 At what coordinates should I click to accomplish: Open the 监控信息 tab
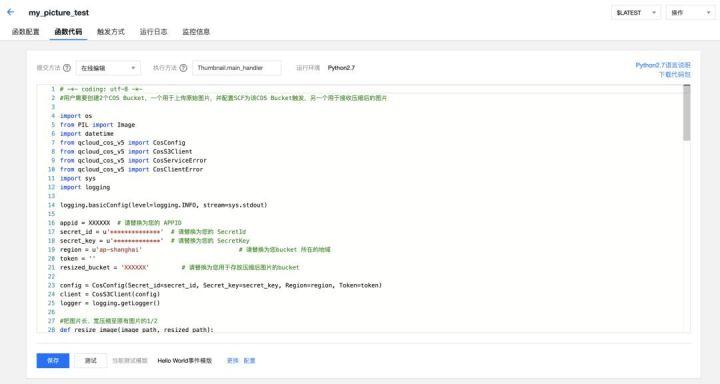196,32
